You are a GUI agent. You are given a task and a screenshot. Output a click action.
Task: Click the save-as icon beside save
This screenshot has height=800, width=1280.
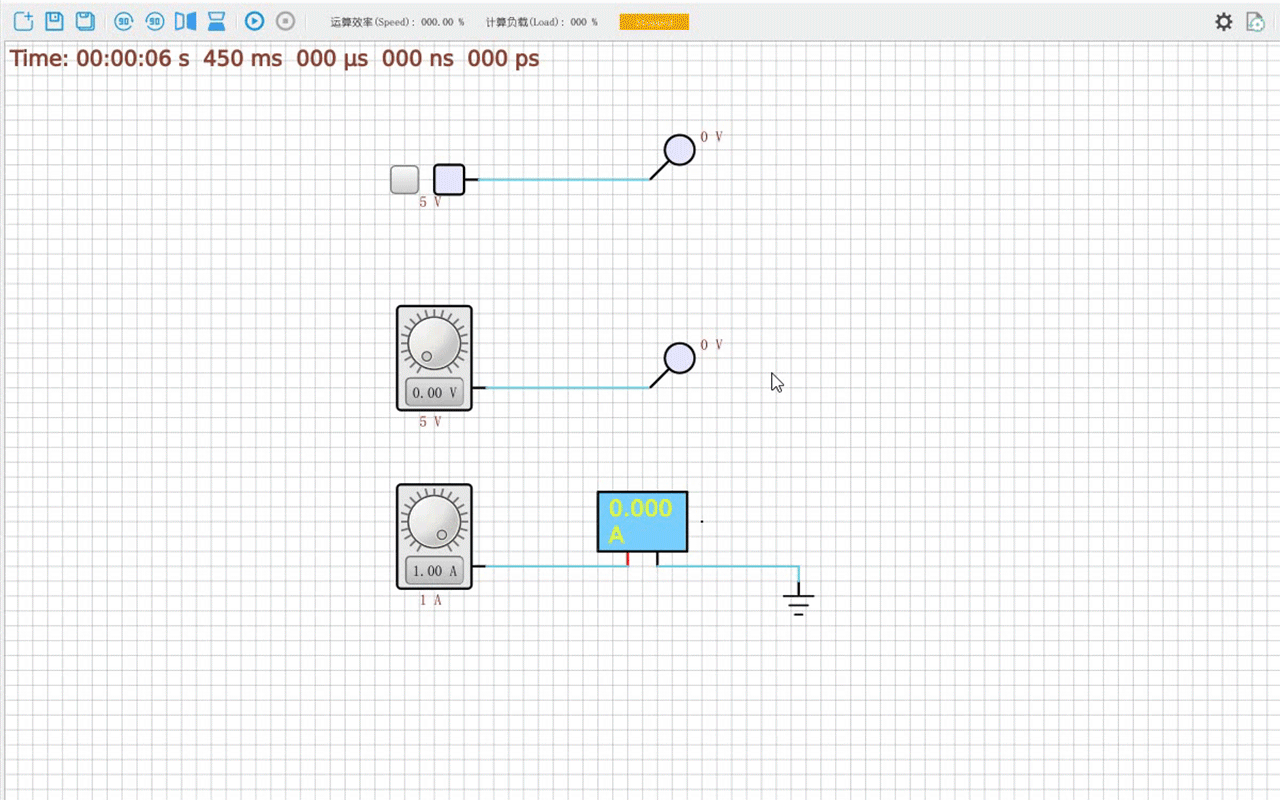[86, 21]
